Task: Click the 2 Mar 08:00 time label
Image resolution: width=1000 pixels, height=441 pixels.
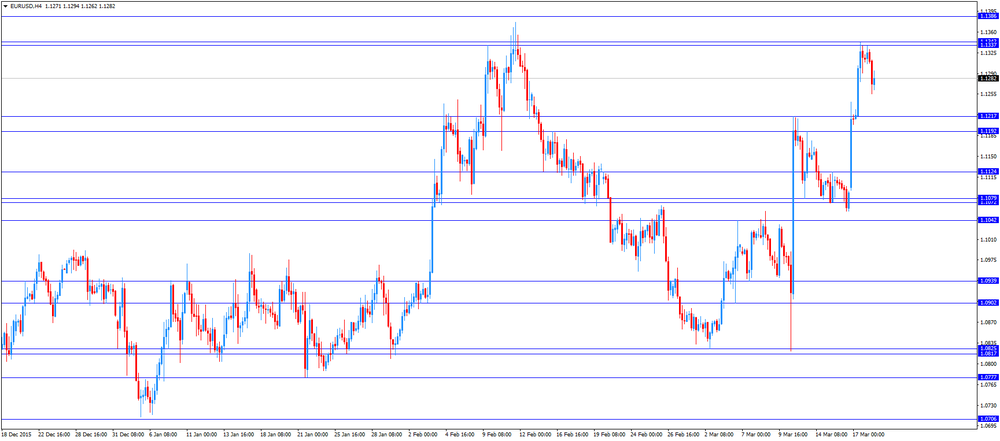Action: 719,435
